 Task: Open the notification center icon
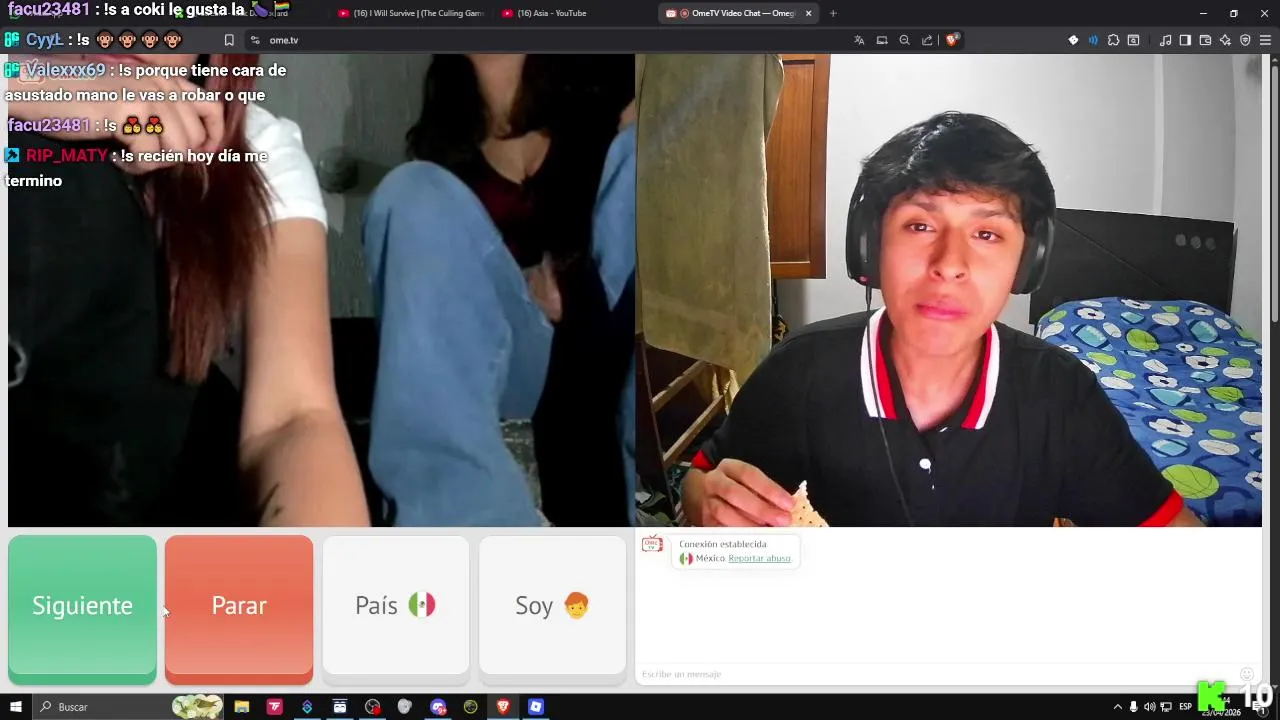(1259, 708)
